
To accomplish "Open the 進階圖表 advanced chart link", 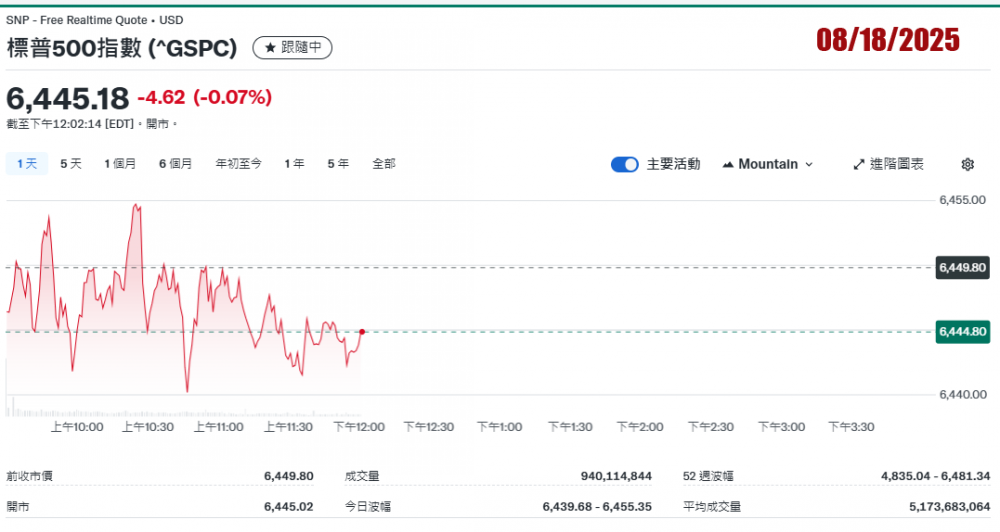I will click(x=888, y=164).
